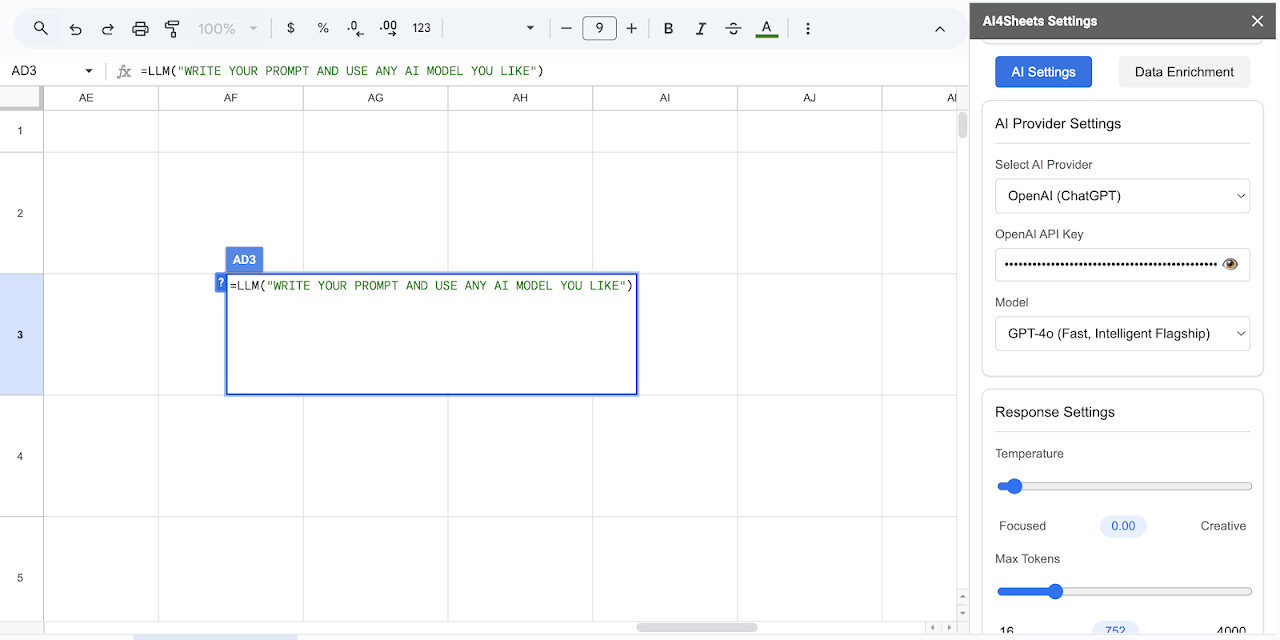Click the spreadsheet horizontal scrollbar
The image size is (1280, 640).
pyautogui.click(x=697, y=628)
